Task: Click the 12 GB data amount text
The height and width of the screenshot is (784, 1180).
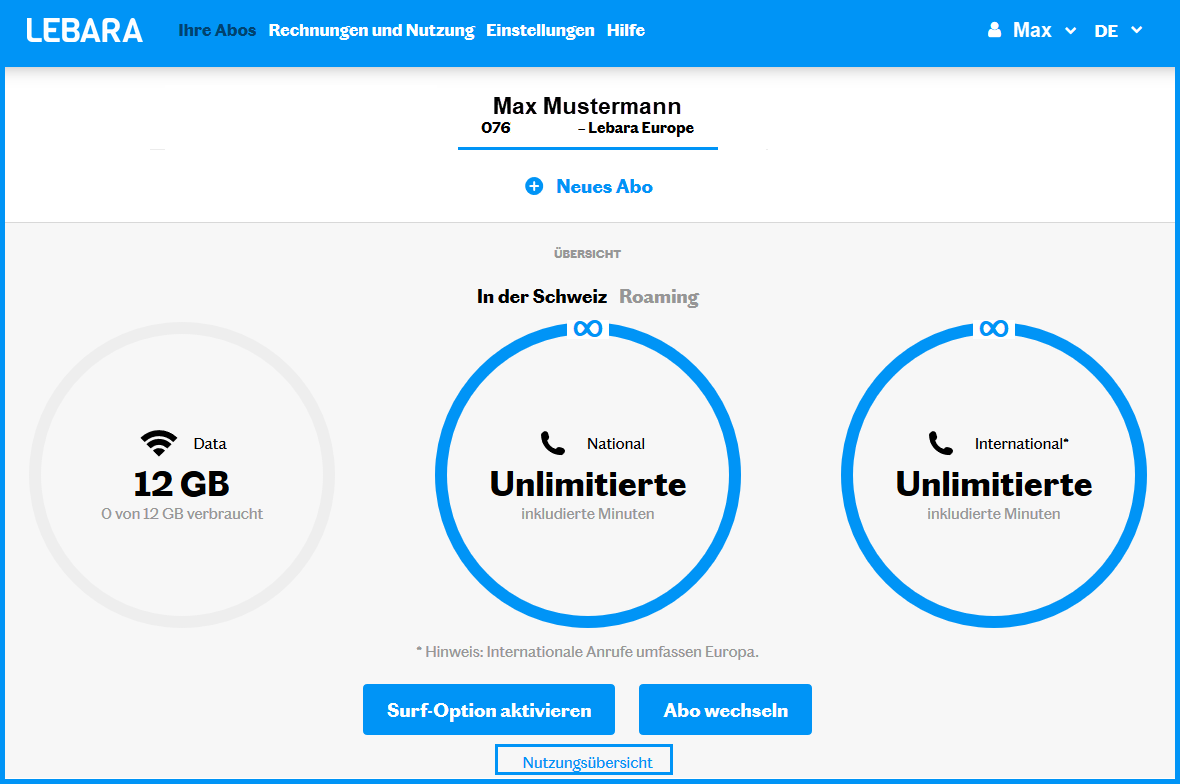Action: click(181, 484)
